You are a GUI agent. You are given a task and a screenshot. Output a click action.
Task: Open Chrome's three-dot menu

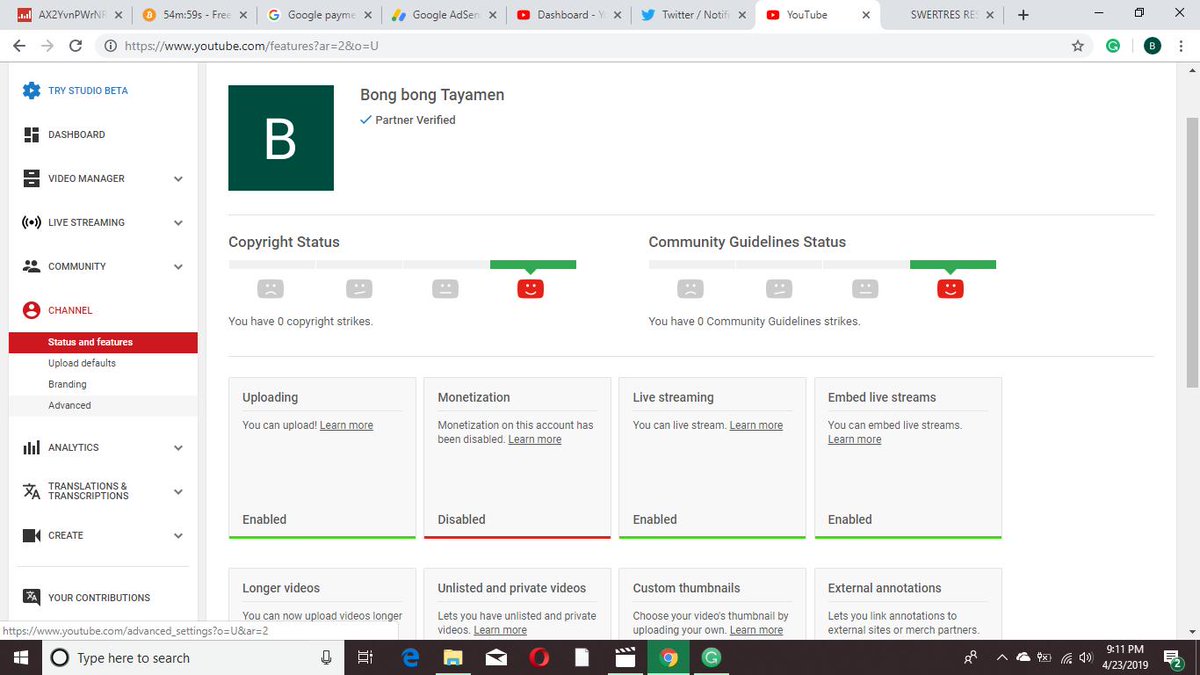1182,46
